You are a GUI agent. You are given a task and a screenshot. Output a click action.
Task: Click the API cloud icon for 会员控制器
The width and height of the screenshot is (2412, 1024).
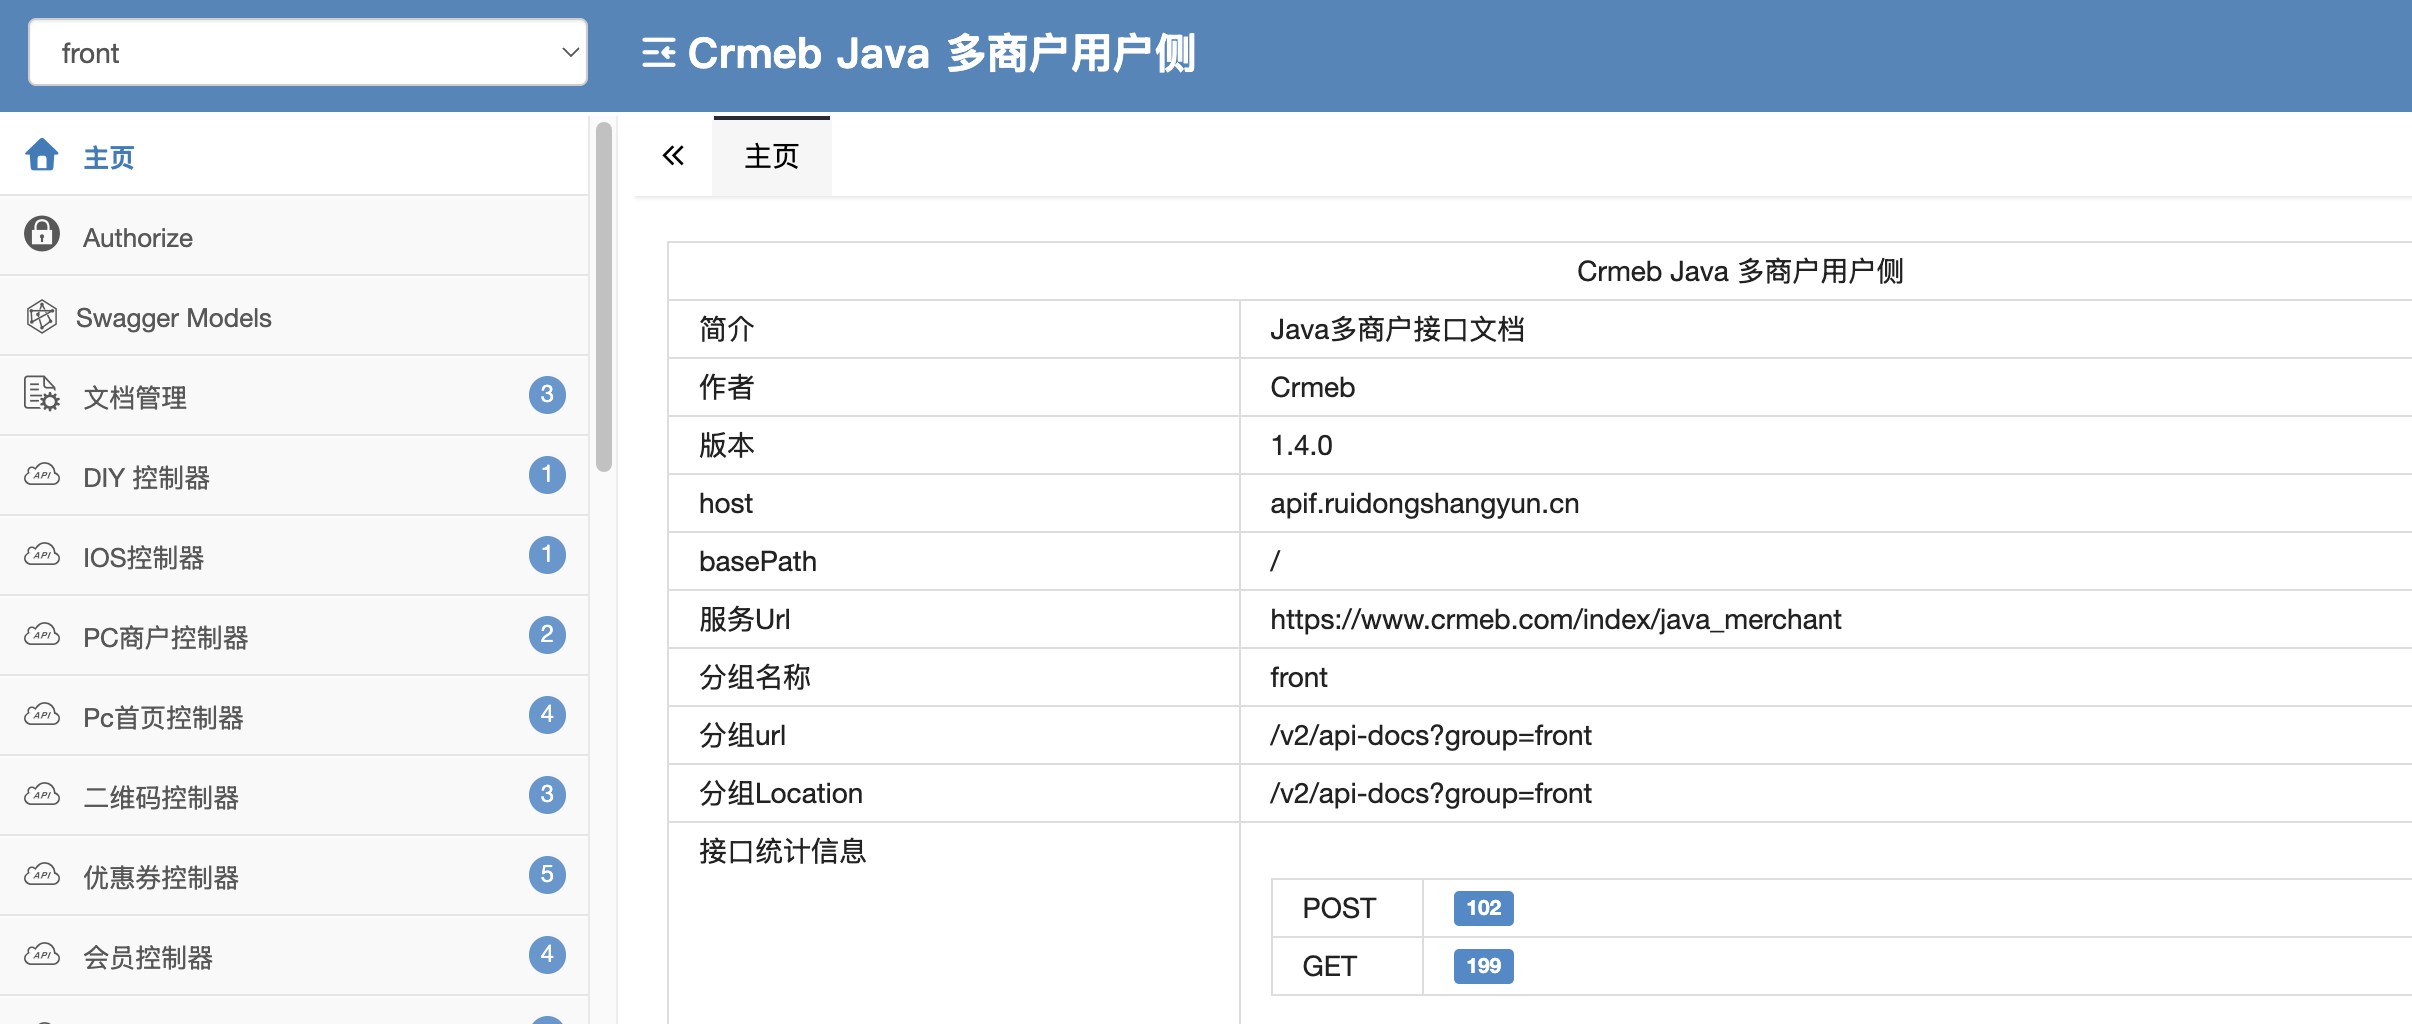tap(42, 954)
